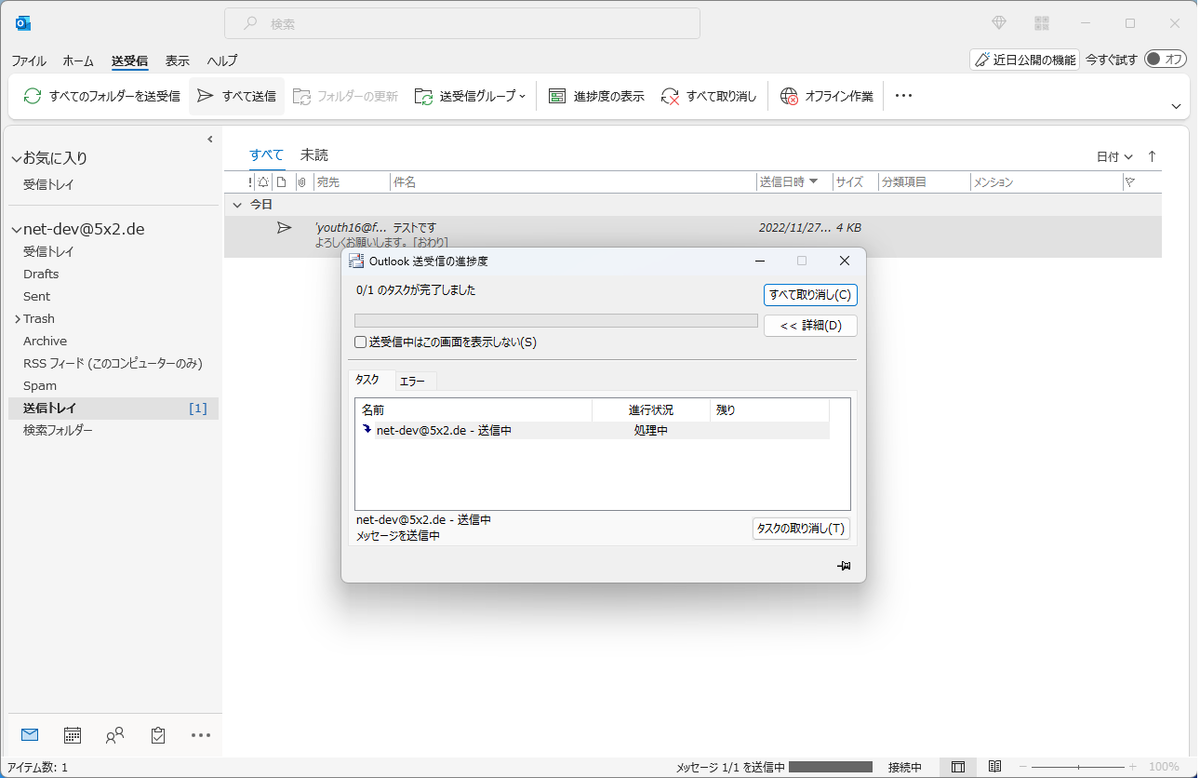Image resolution: width=1200 pixels, height=778 pixels.
Task: Select the テストです outgoing message
Action: point(693,235)
